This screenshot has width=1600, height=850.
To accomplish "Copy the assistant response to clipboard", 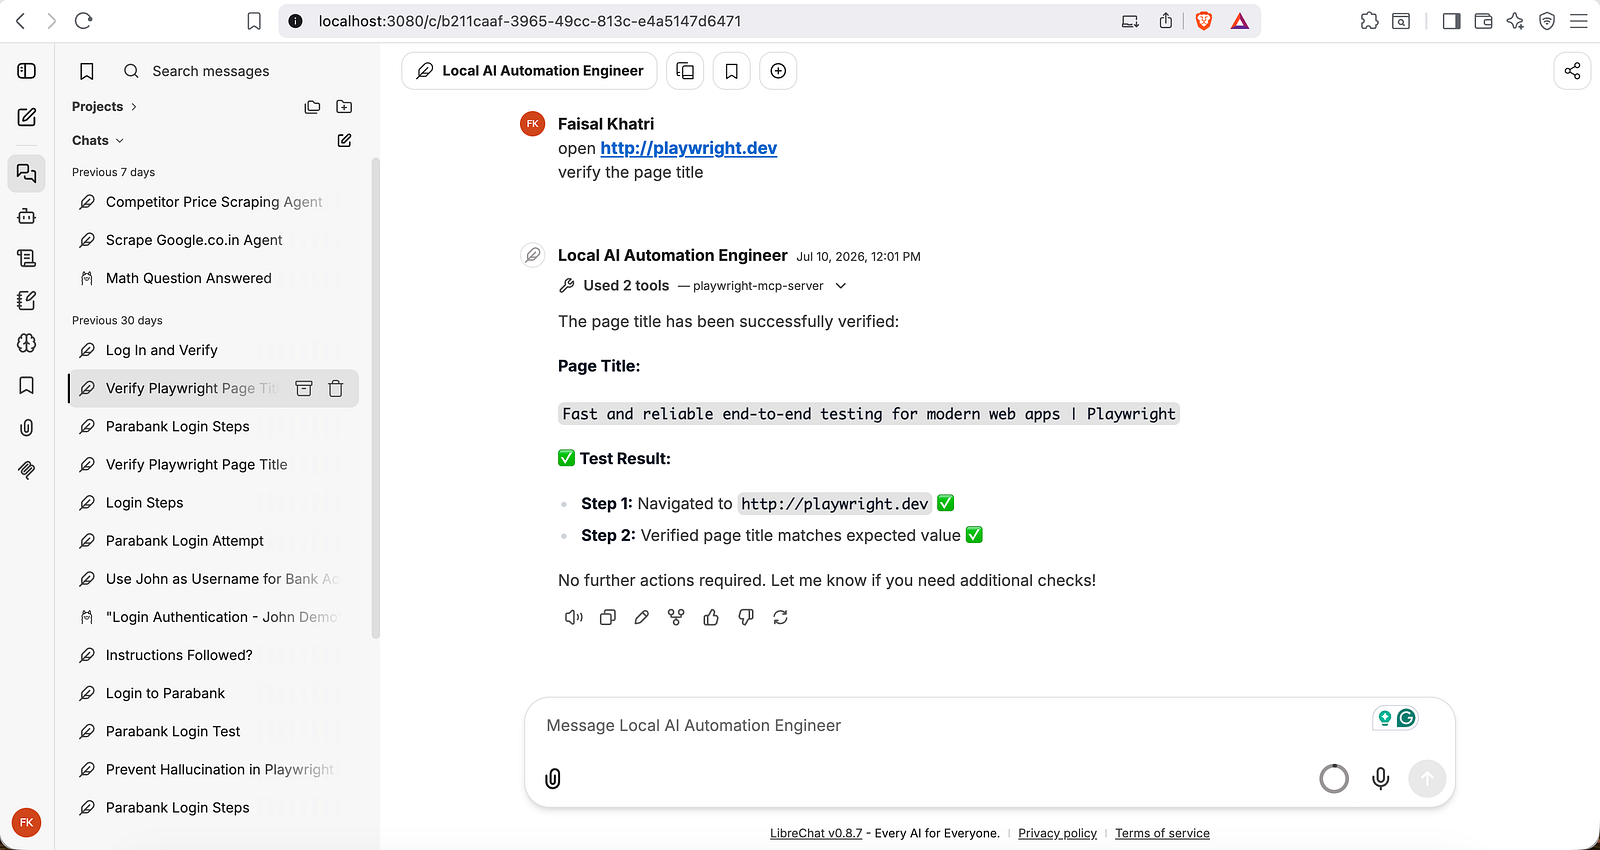I will (x=607, y=617).
